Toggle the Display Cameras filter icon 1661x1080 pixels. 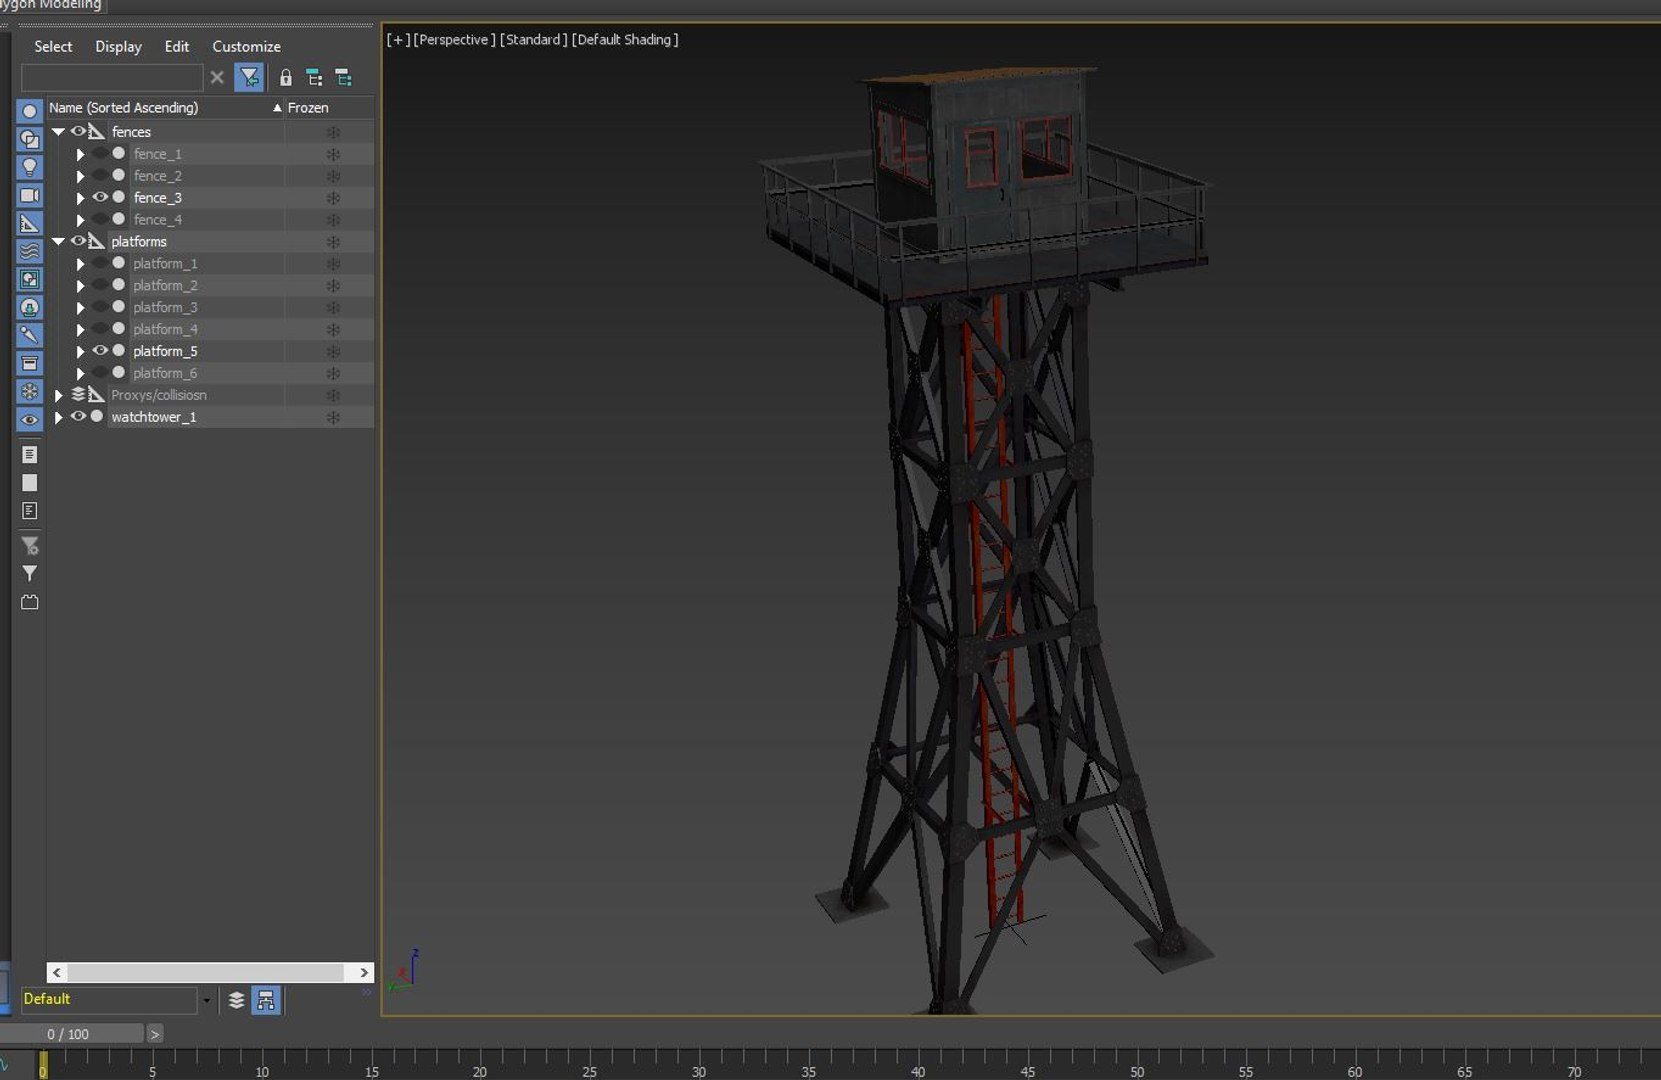29,195
